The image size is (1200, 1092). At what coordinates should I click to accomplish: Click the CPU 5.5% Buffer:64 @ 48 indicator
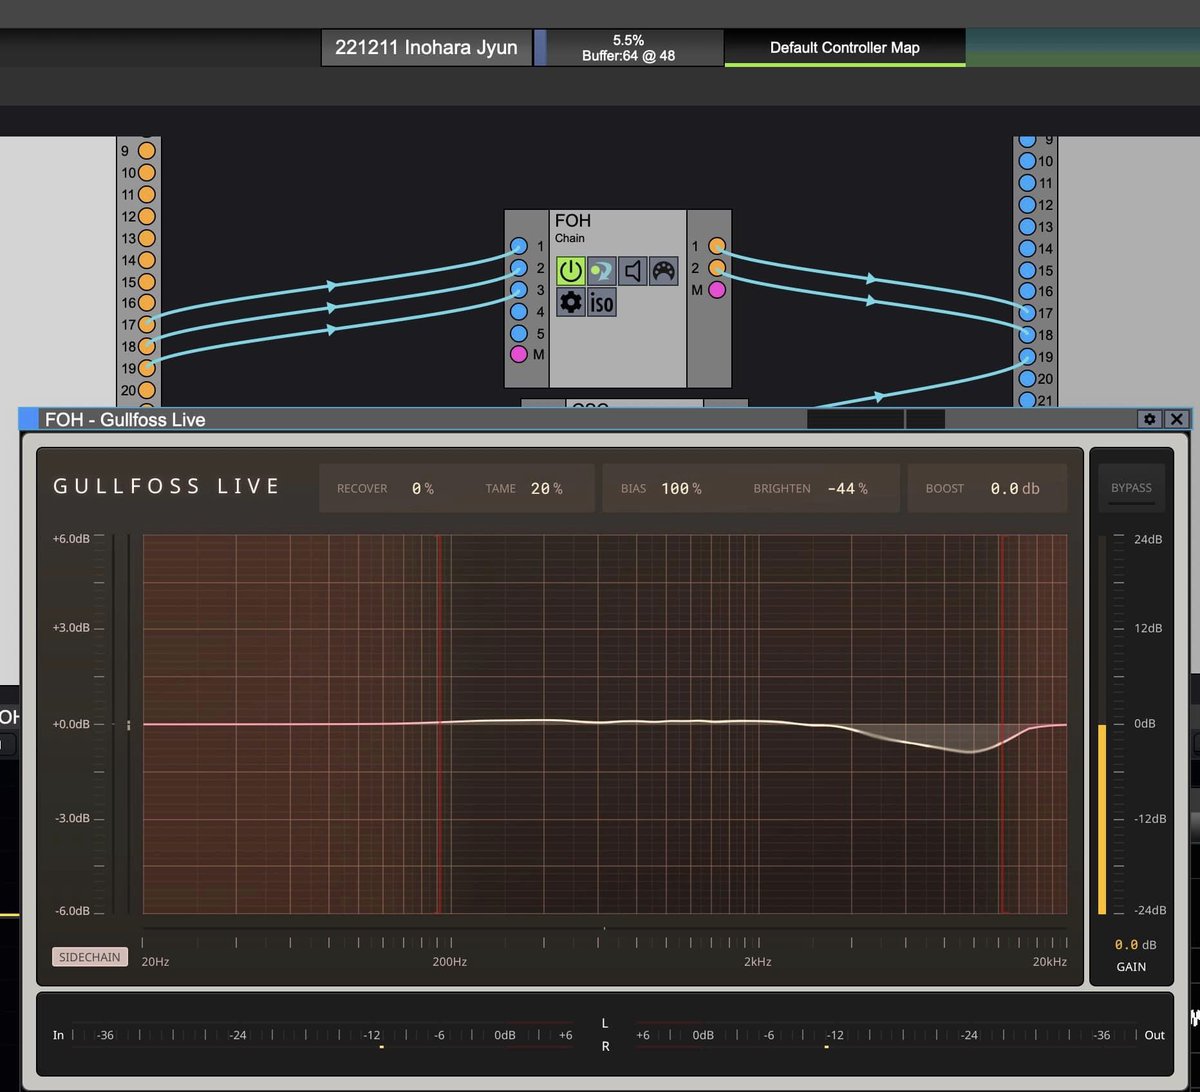(x=629, y=47)
